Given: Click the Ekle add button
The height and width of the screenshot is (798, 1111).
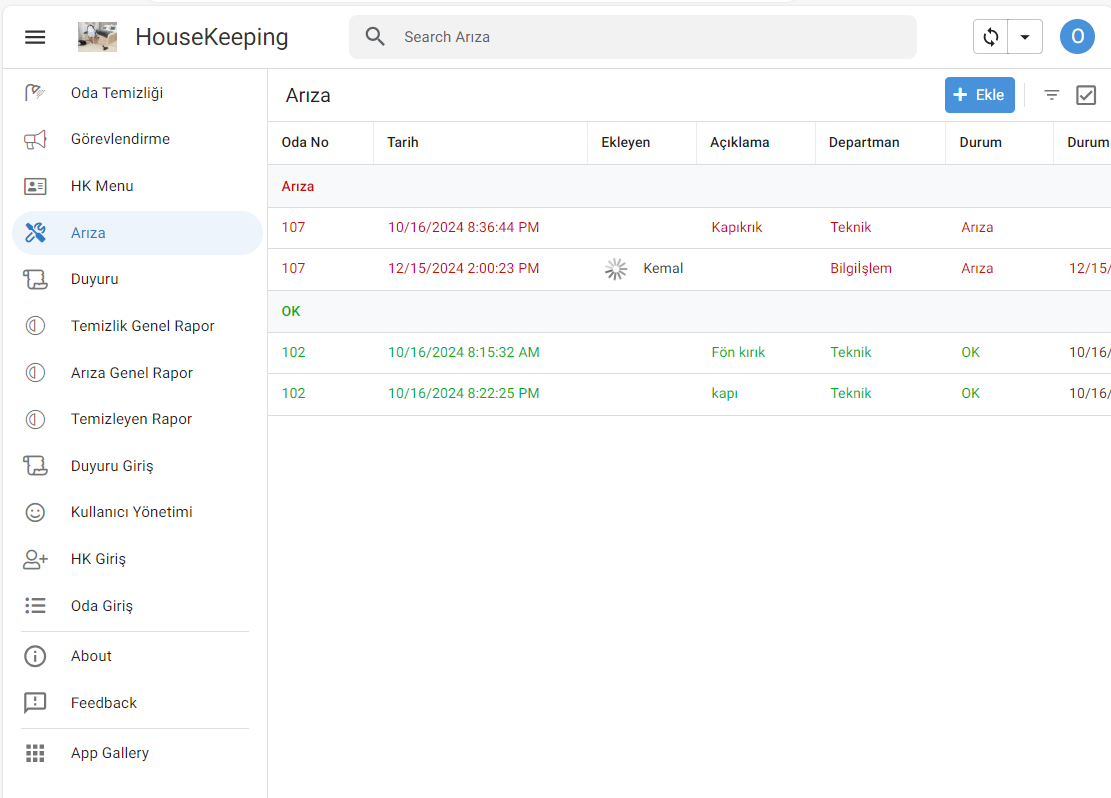Looking at the screenshot, I should [979, 95].
